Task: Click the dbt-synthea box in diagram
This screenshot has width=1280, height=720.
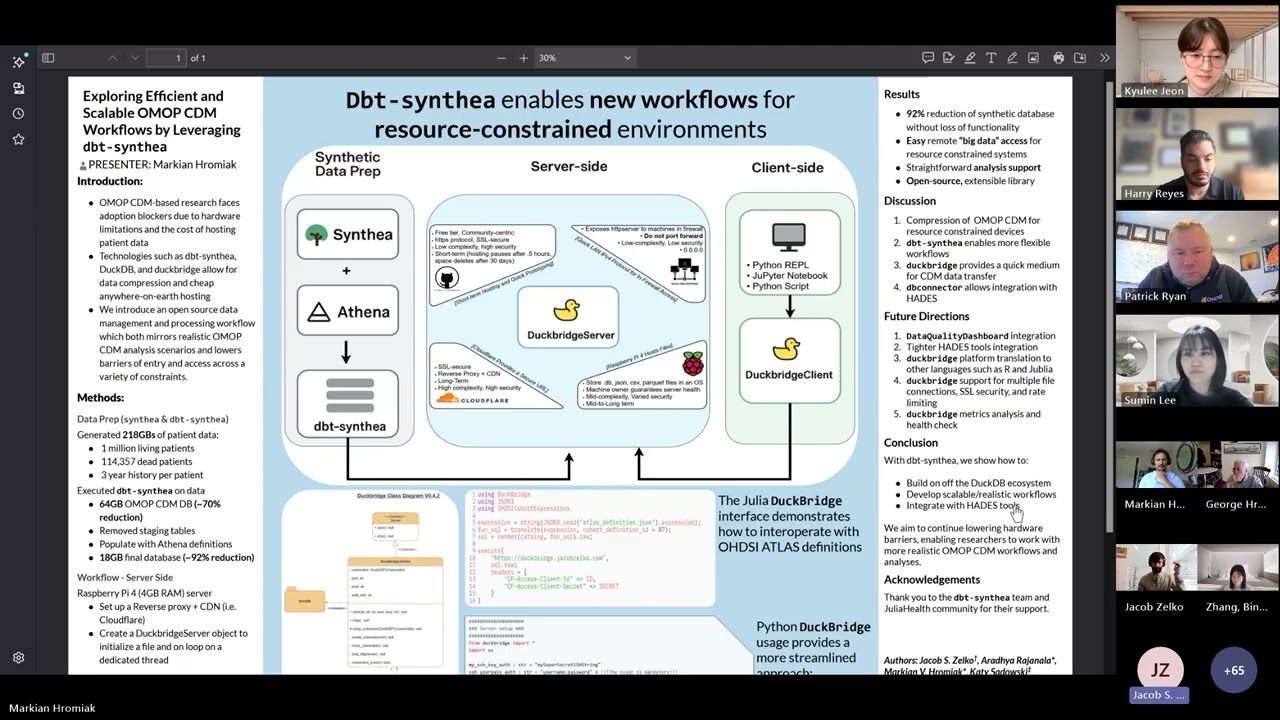Action: (349, 404)
